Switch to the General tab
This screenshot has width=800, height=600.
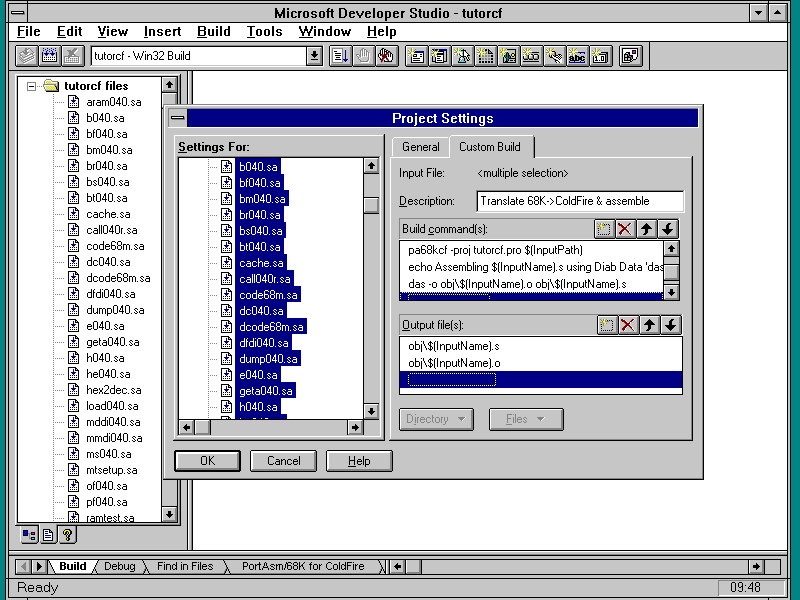pos(420,147)
